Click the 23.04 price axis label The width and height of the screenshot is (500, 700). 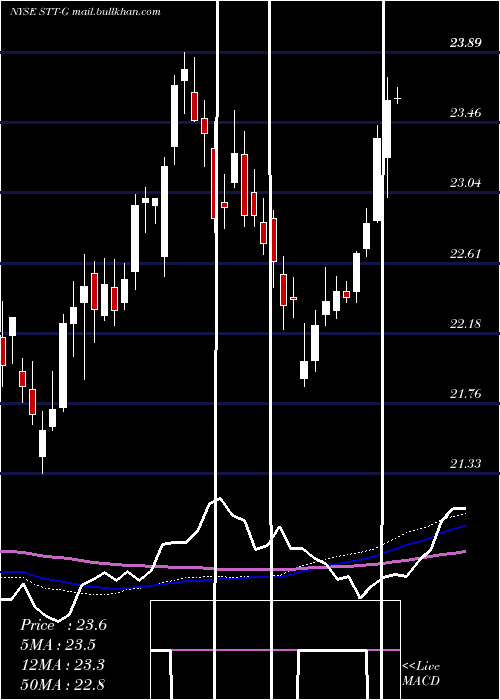466,183
